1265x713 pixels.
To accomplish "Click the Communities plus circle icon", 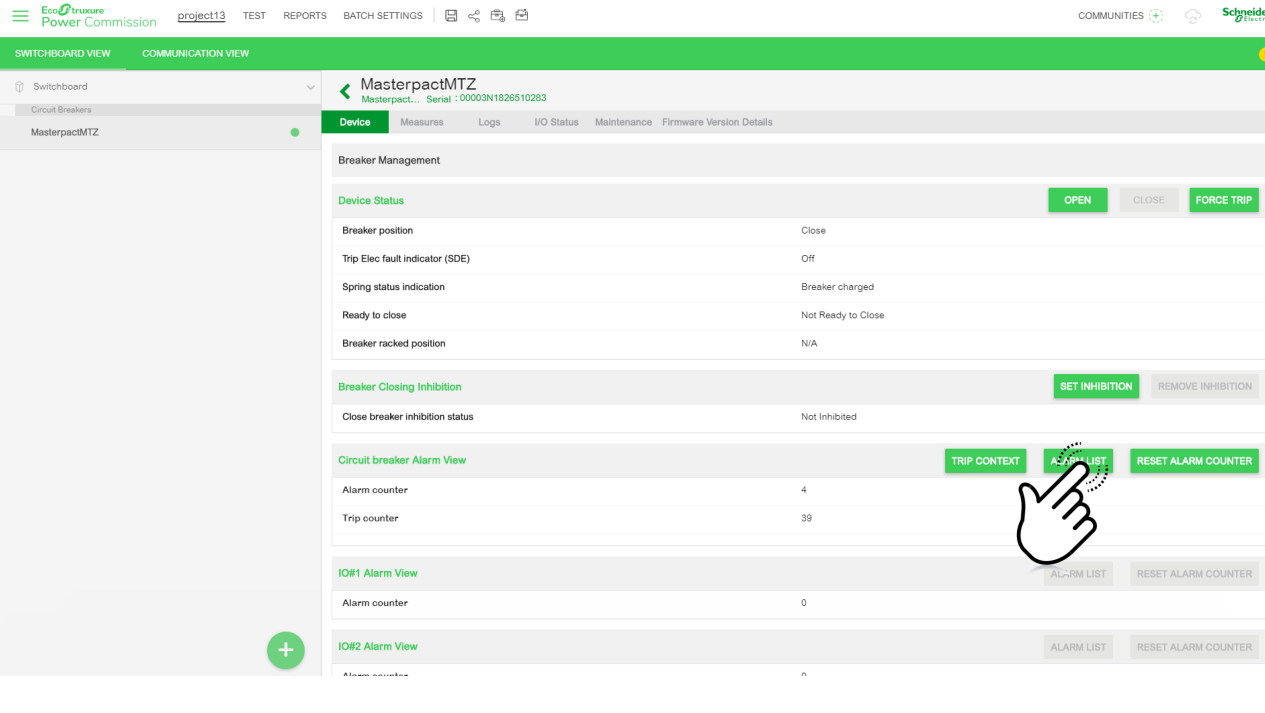I will point(1156,16).
